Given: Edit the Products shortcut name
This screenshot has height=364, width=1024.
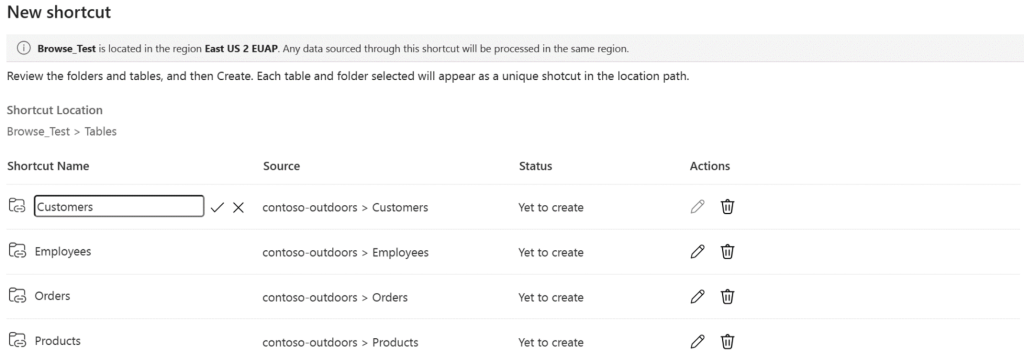Looking at the screenshot, I should 697,341.
